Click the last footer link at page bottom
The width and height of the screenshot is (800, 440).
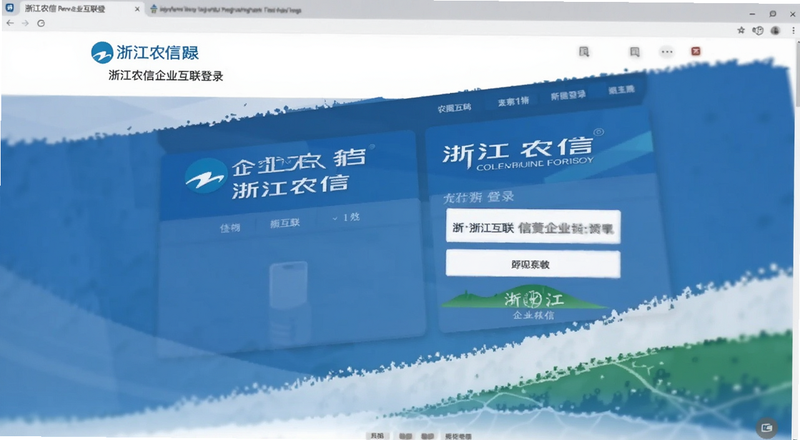click(x=458, y=436)
